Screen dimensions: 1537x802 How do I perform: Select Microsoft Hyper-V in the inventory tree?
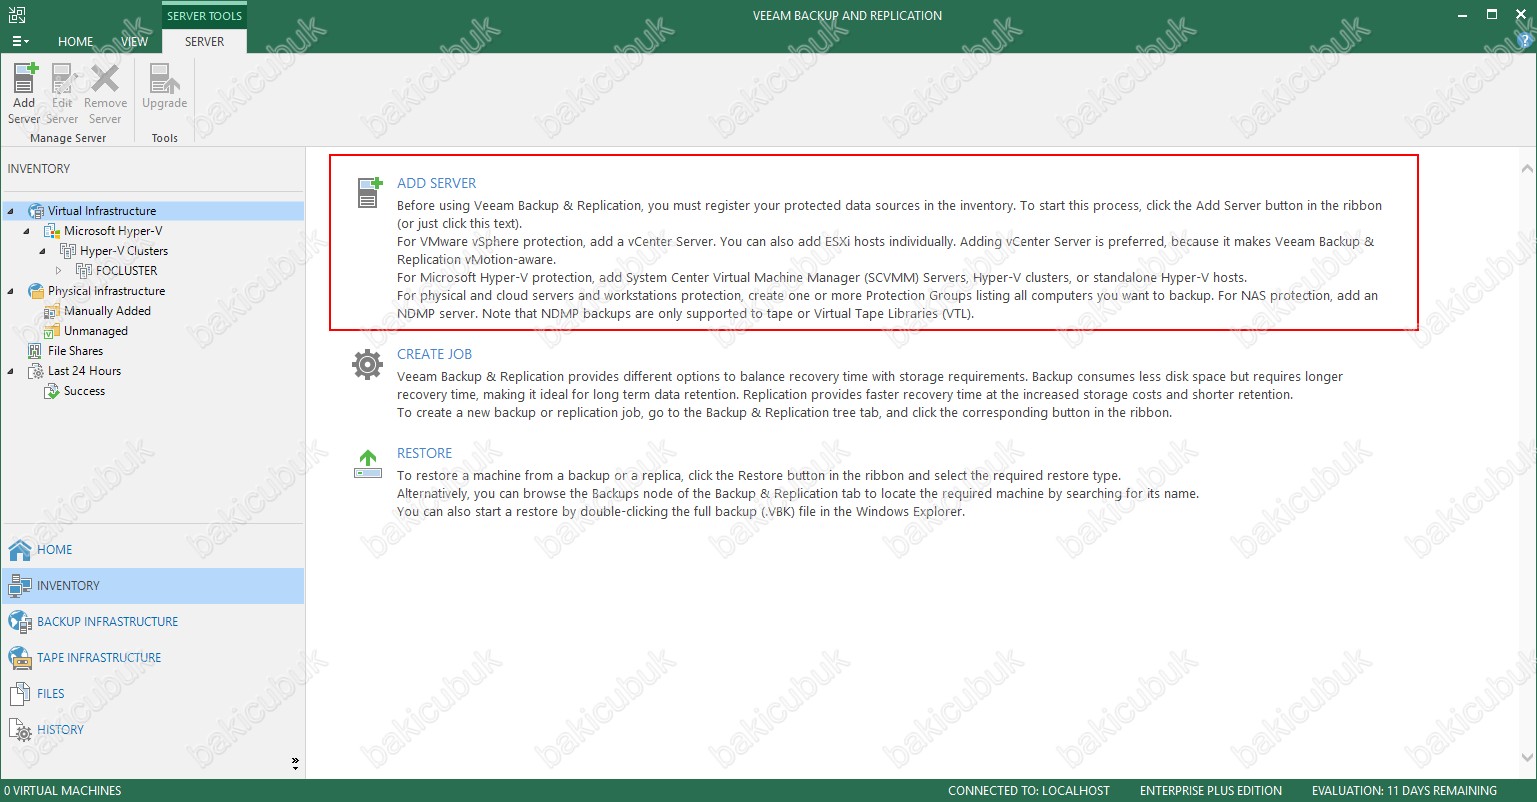pyautogui.click(x=113, y=231)
